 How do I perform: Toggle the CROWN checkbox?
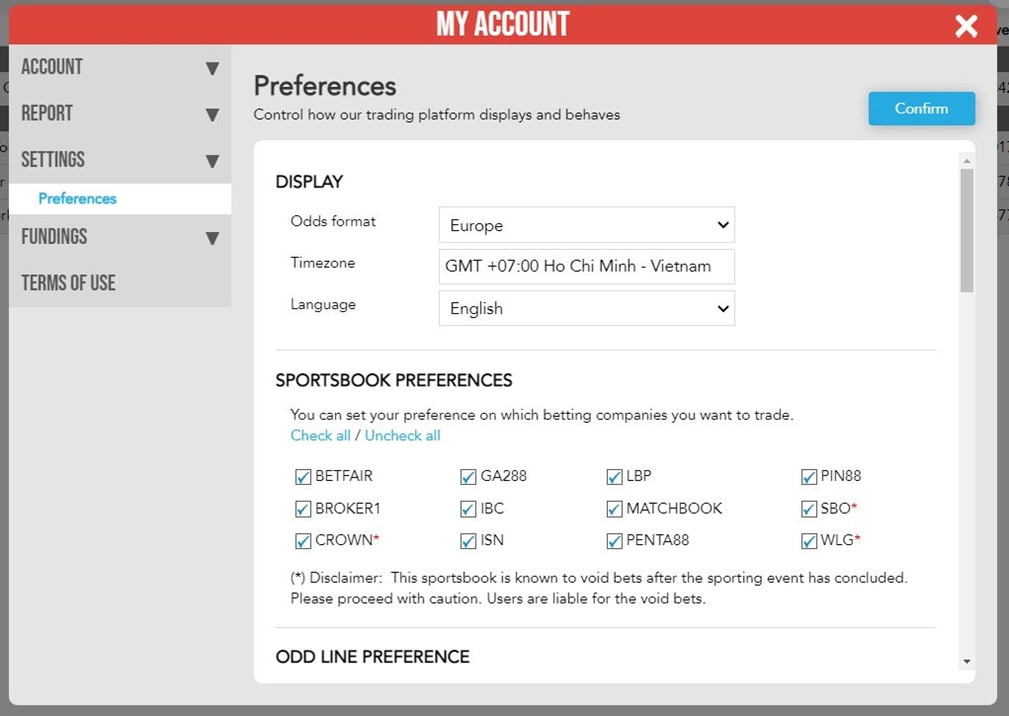click(303, 540)
